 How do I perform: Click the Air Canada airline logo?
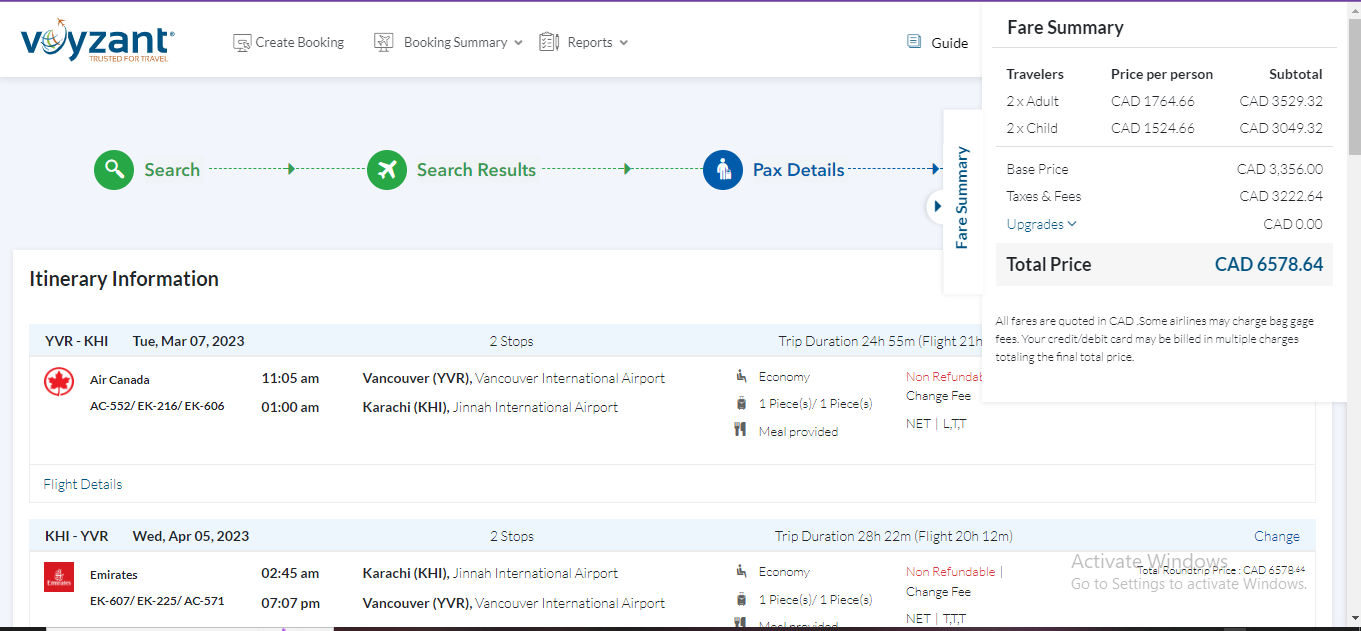[x=59, y=381]
